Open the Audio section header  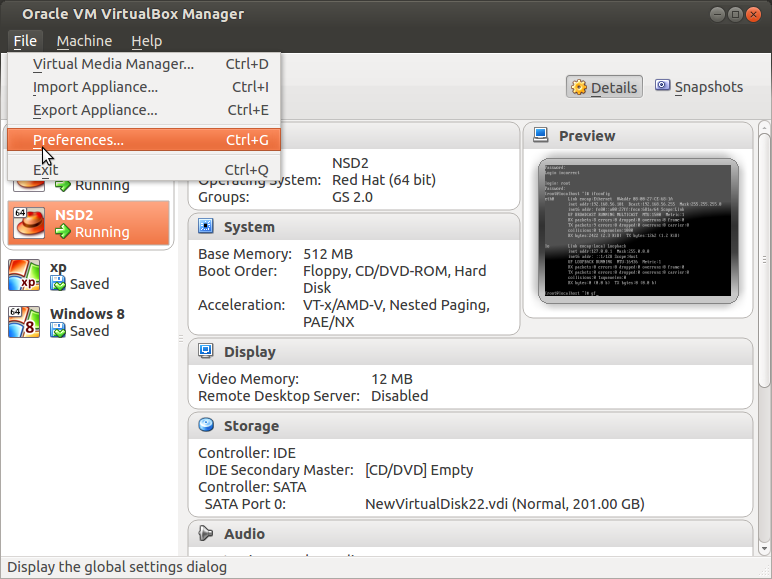tap(470, 534)
